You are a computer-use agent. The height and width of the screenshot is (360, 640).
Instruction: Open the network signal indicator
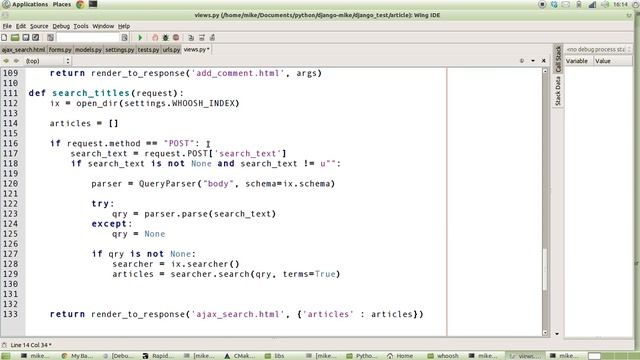click(x=592, y=4)
